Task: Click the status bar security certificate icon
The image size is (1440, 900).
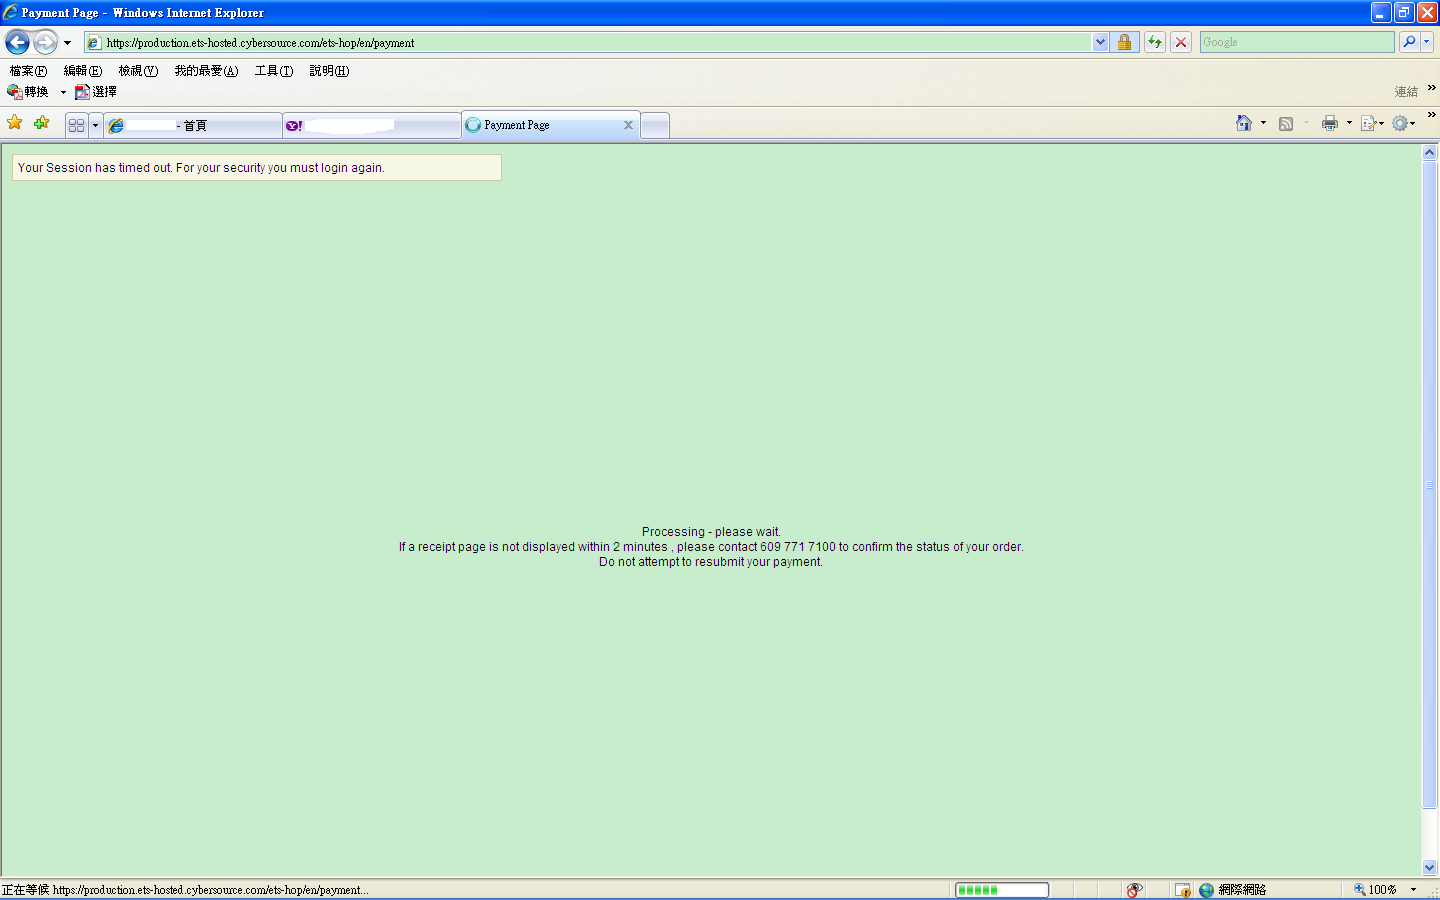Action: coord(1183,890)
